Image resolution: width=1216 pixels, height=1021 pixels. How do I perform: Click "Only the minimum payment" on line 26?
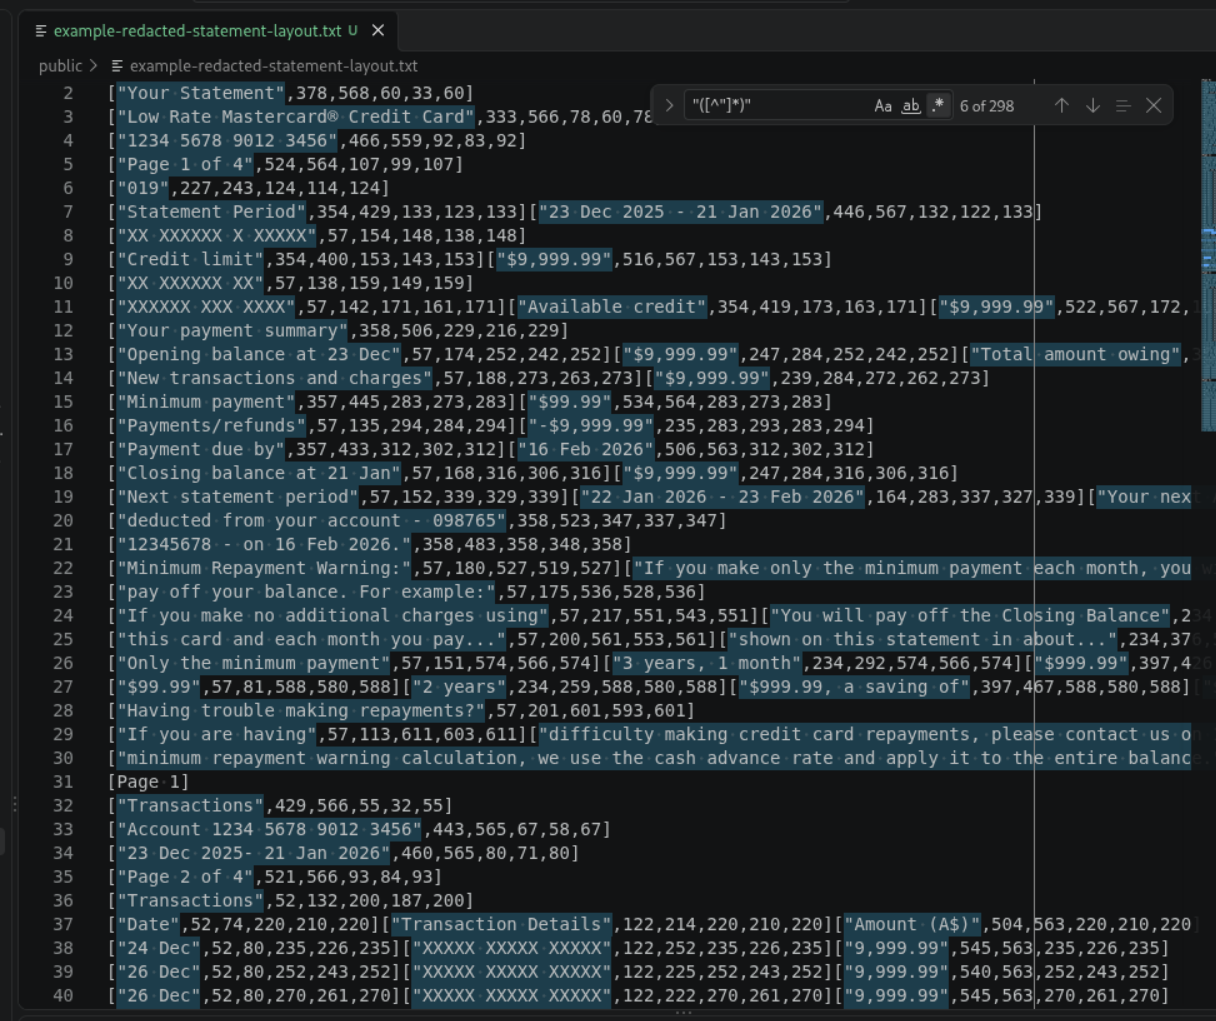[254, 663]
